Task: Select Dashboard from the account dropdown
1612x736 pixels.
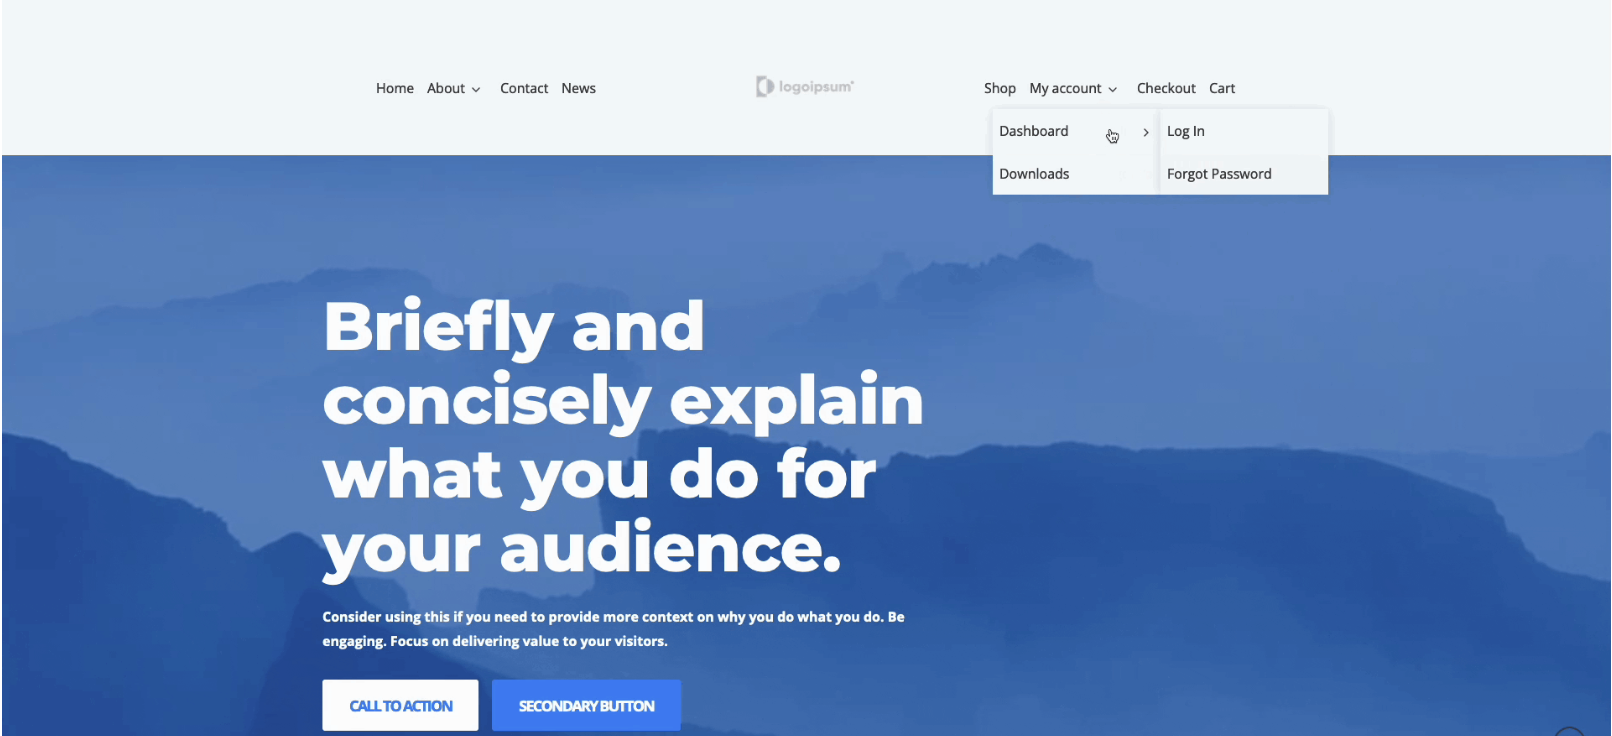Action: pyautogui.click(x=1034, y=131)
